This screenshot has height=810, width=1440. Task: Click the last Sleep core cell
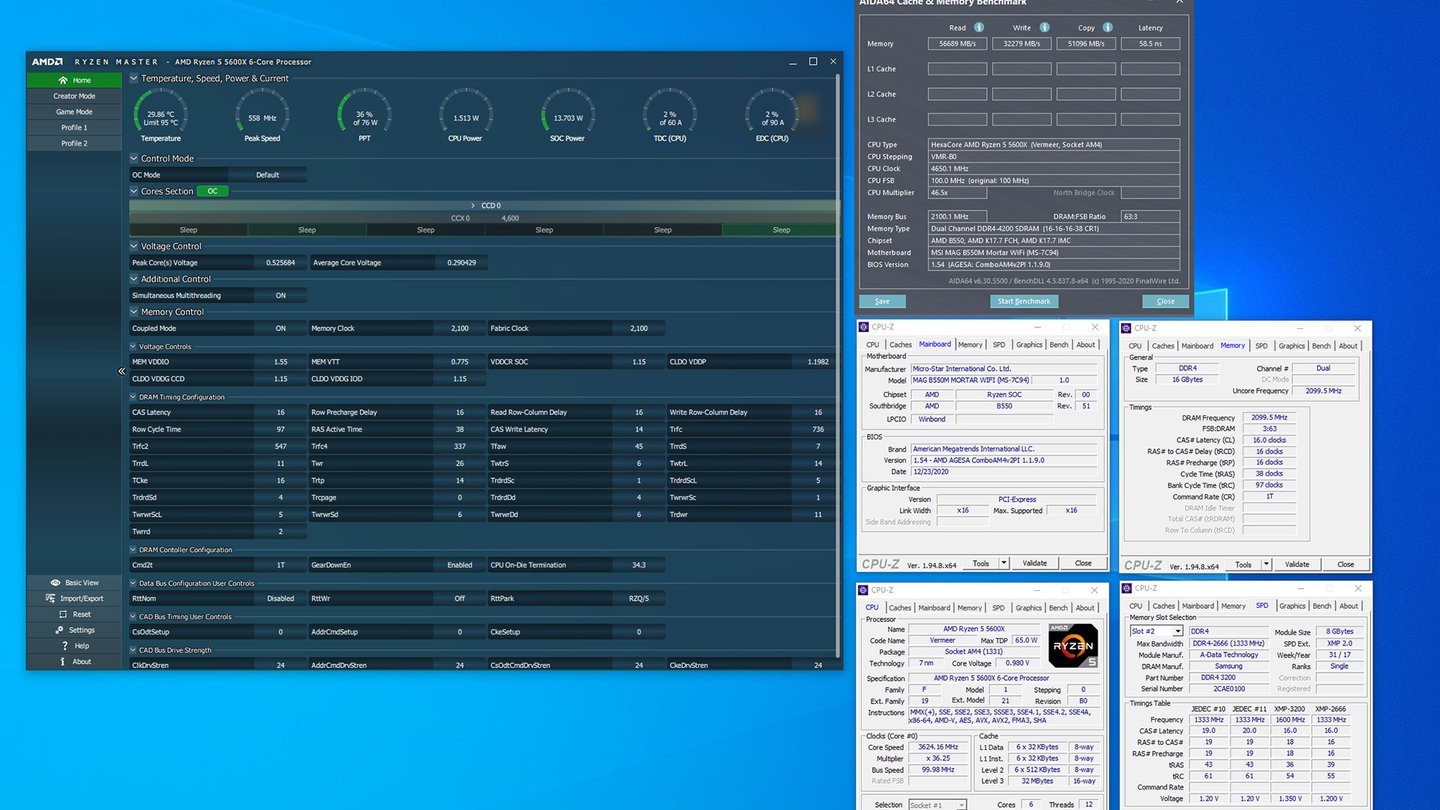(781, 230)
